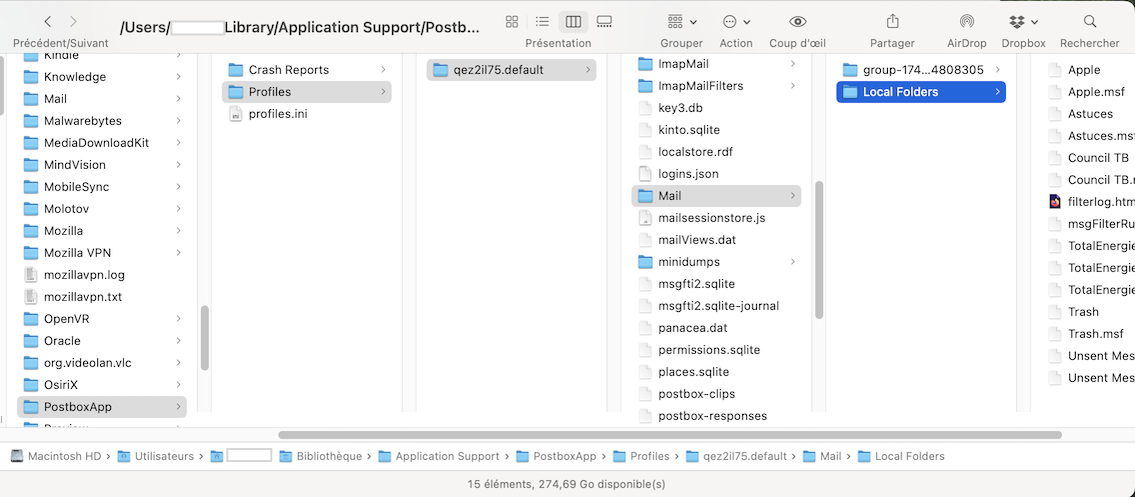The height and width of the screenshot is (497, 1135).
Task: Click the profile column's vertical scrollbar
Action: coord(819,250)
